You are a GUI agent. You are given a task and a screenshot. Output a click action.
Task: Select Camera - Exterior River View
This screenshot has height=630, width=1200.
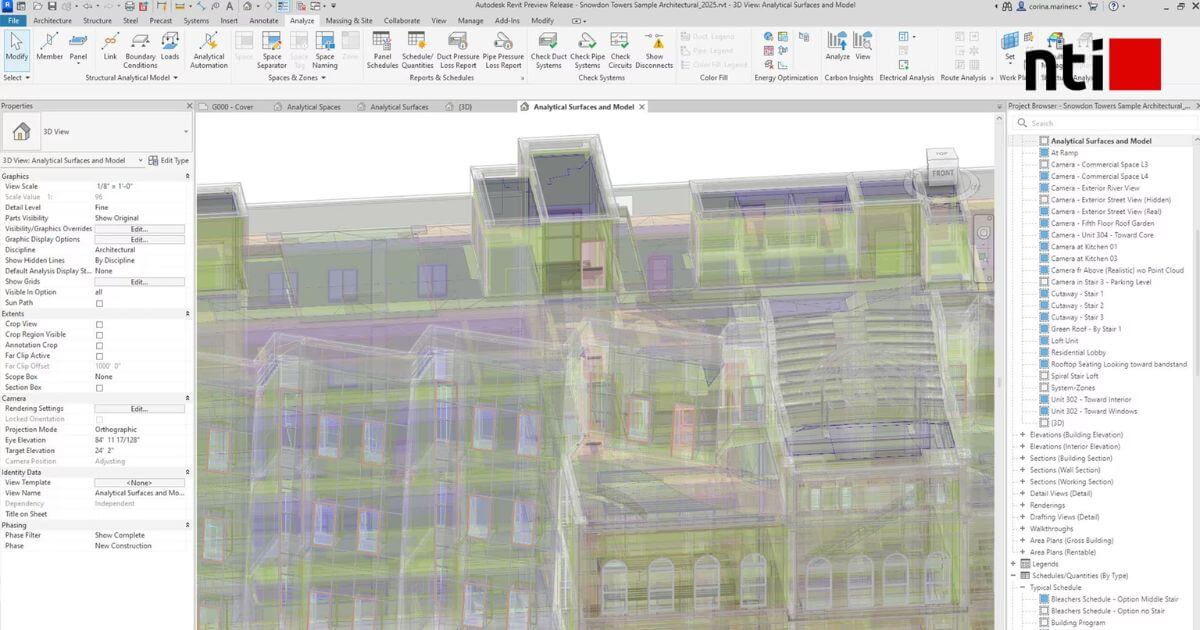1095,188
